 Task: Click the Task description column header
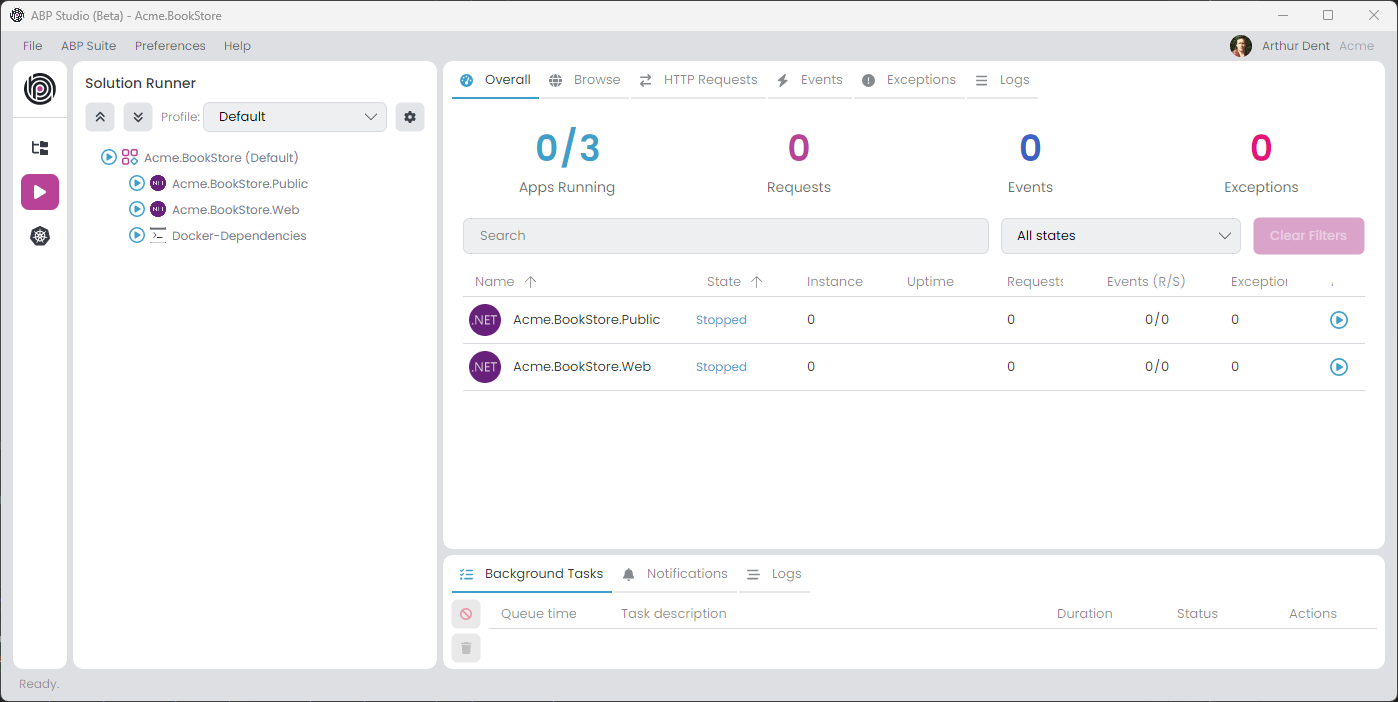pos(674,614)
